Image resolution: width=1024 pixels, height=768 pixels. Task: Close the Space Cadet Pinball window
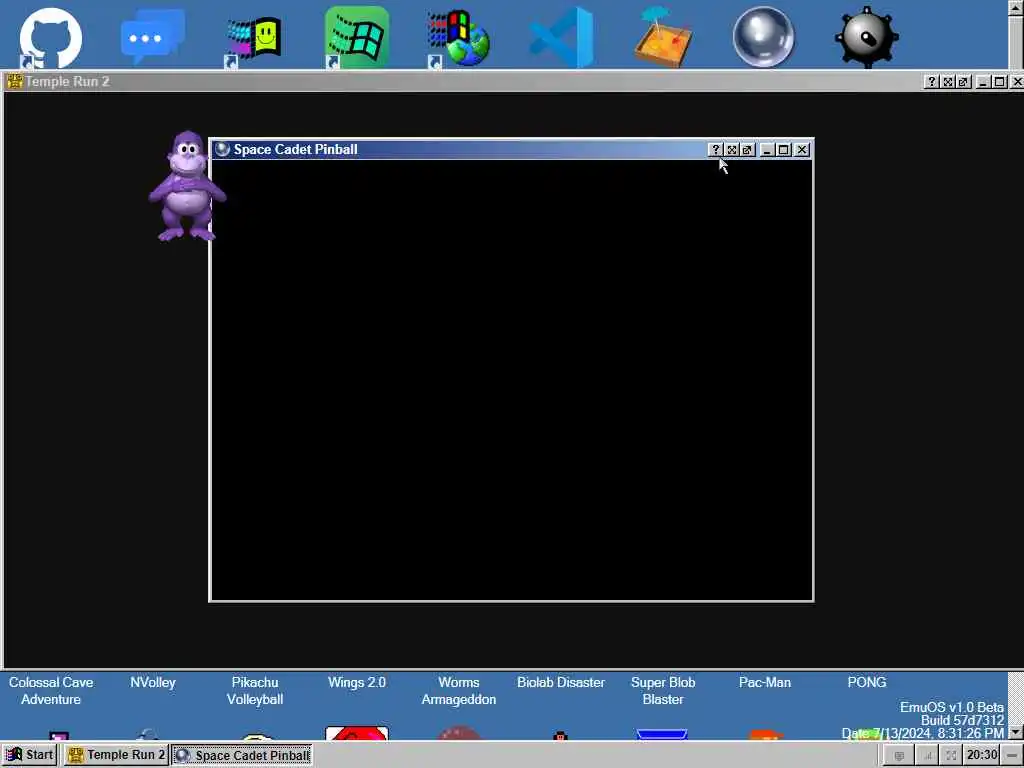802,150
